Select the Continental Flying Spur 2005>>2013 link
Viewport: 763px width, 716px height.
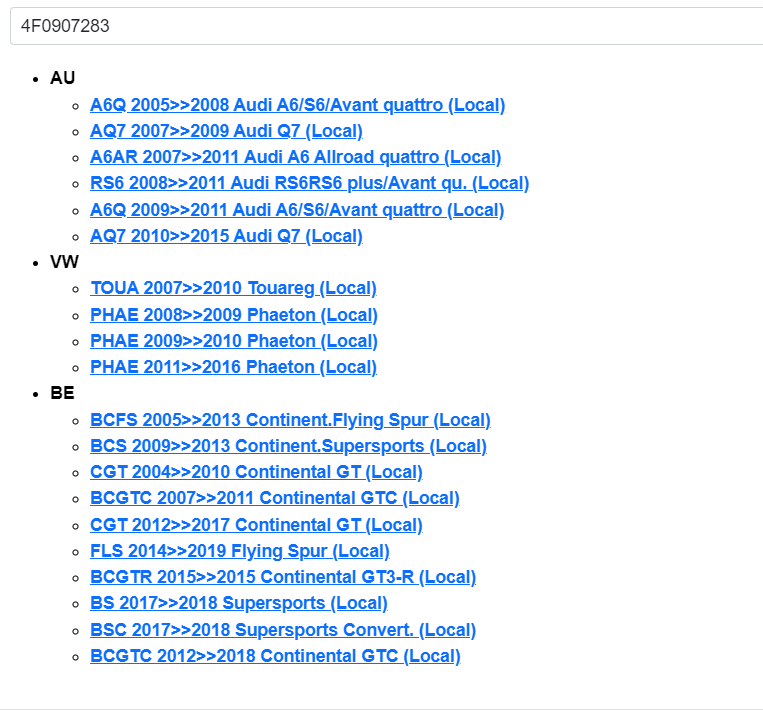tap(290, 420)
